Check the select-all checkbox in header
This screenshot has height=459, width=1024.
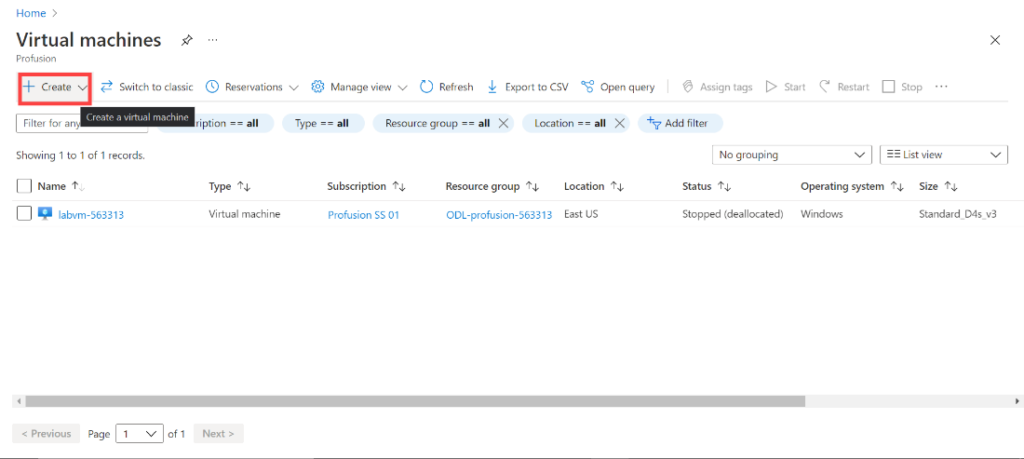24,187
